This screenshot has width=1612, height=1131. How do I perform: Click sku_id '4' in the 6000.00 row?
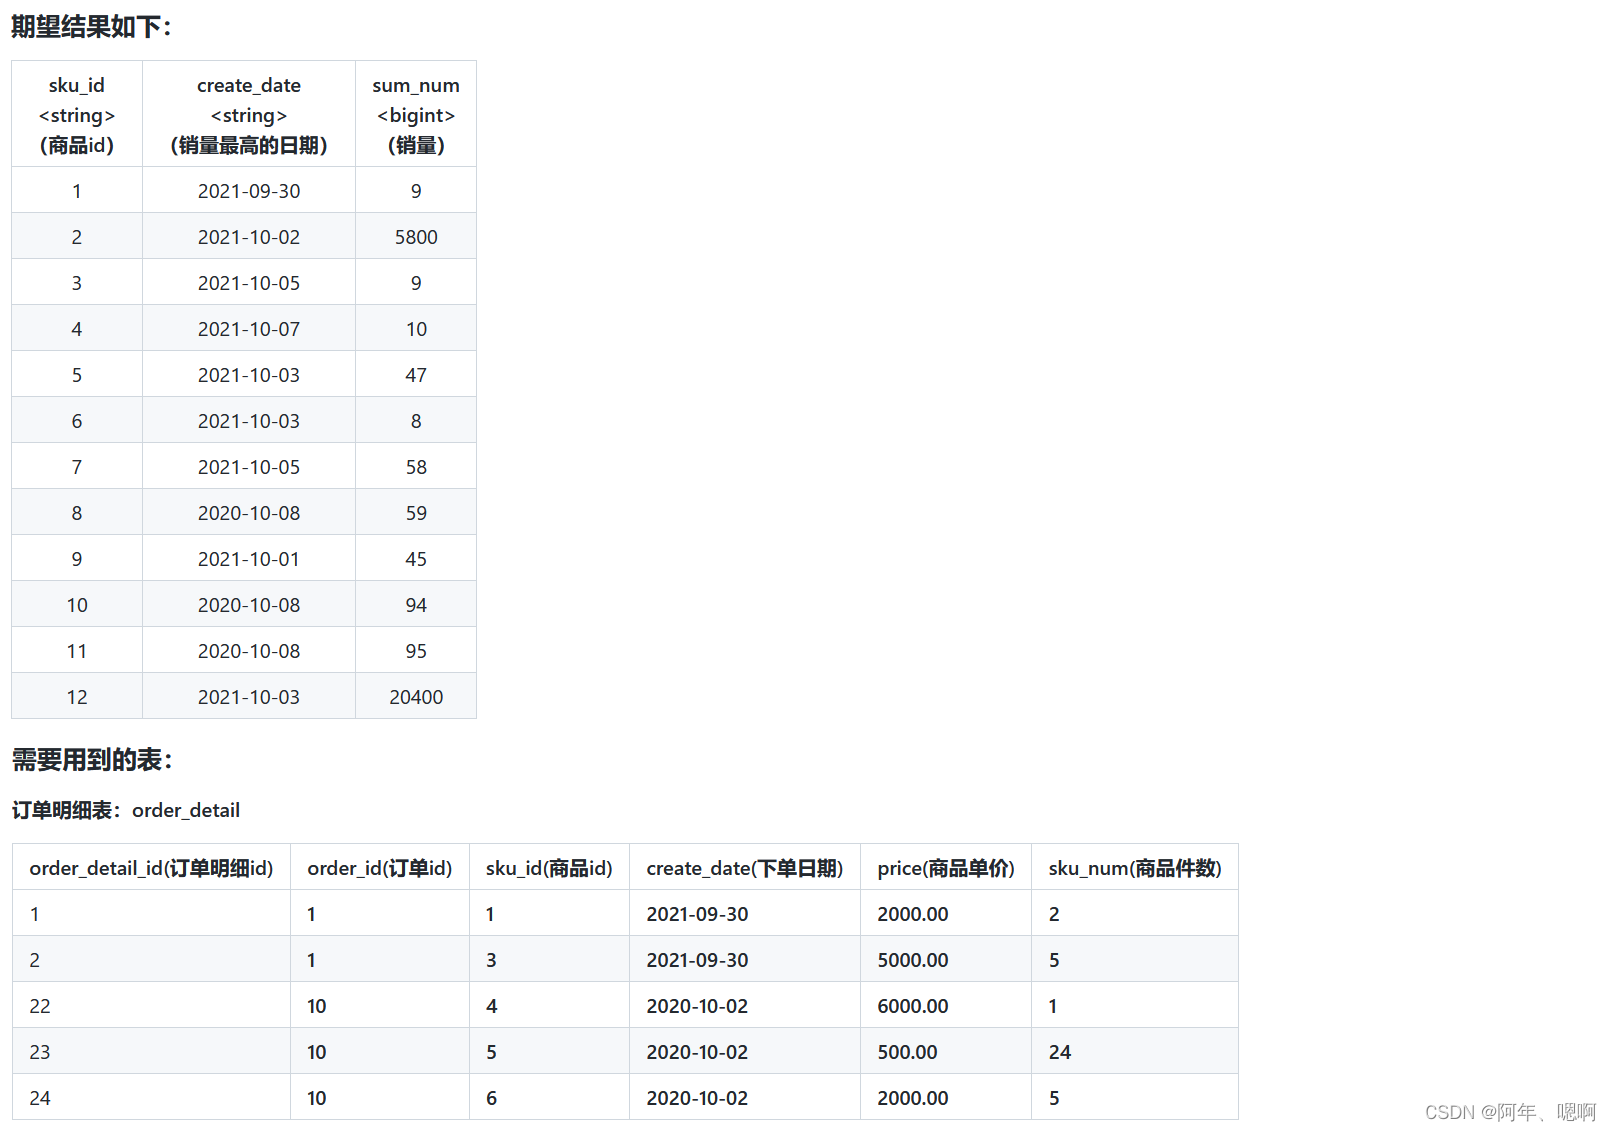[491, 1006]
